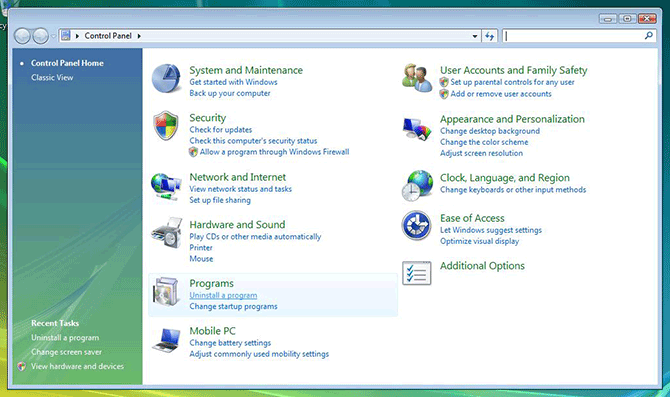Screen dimensions: 670x397
Task: Click the search magnifier icon
Action: tap(649, 36)
